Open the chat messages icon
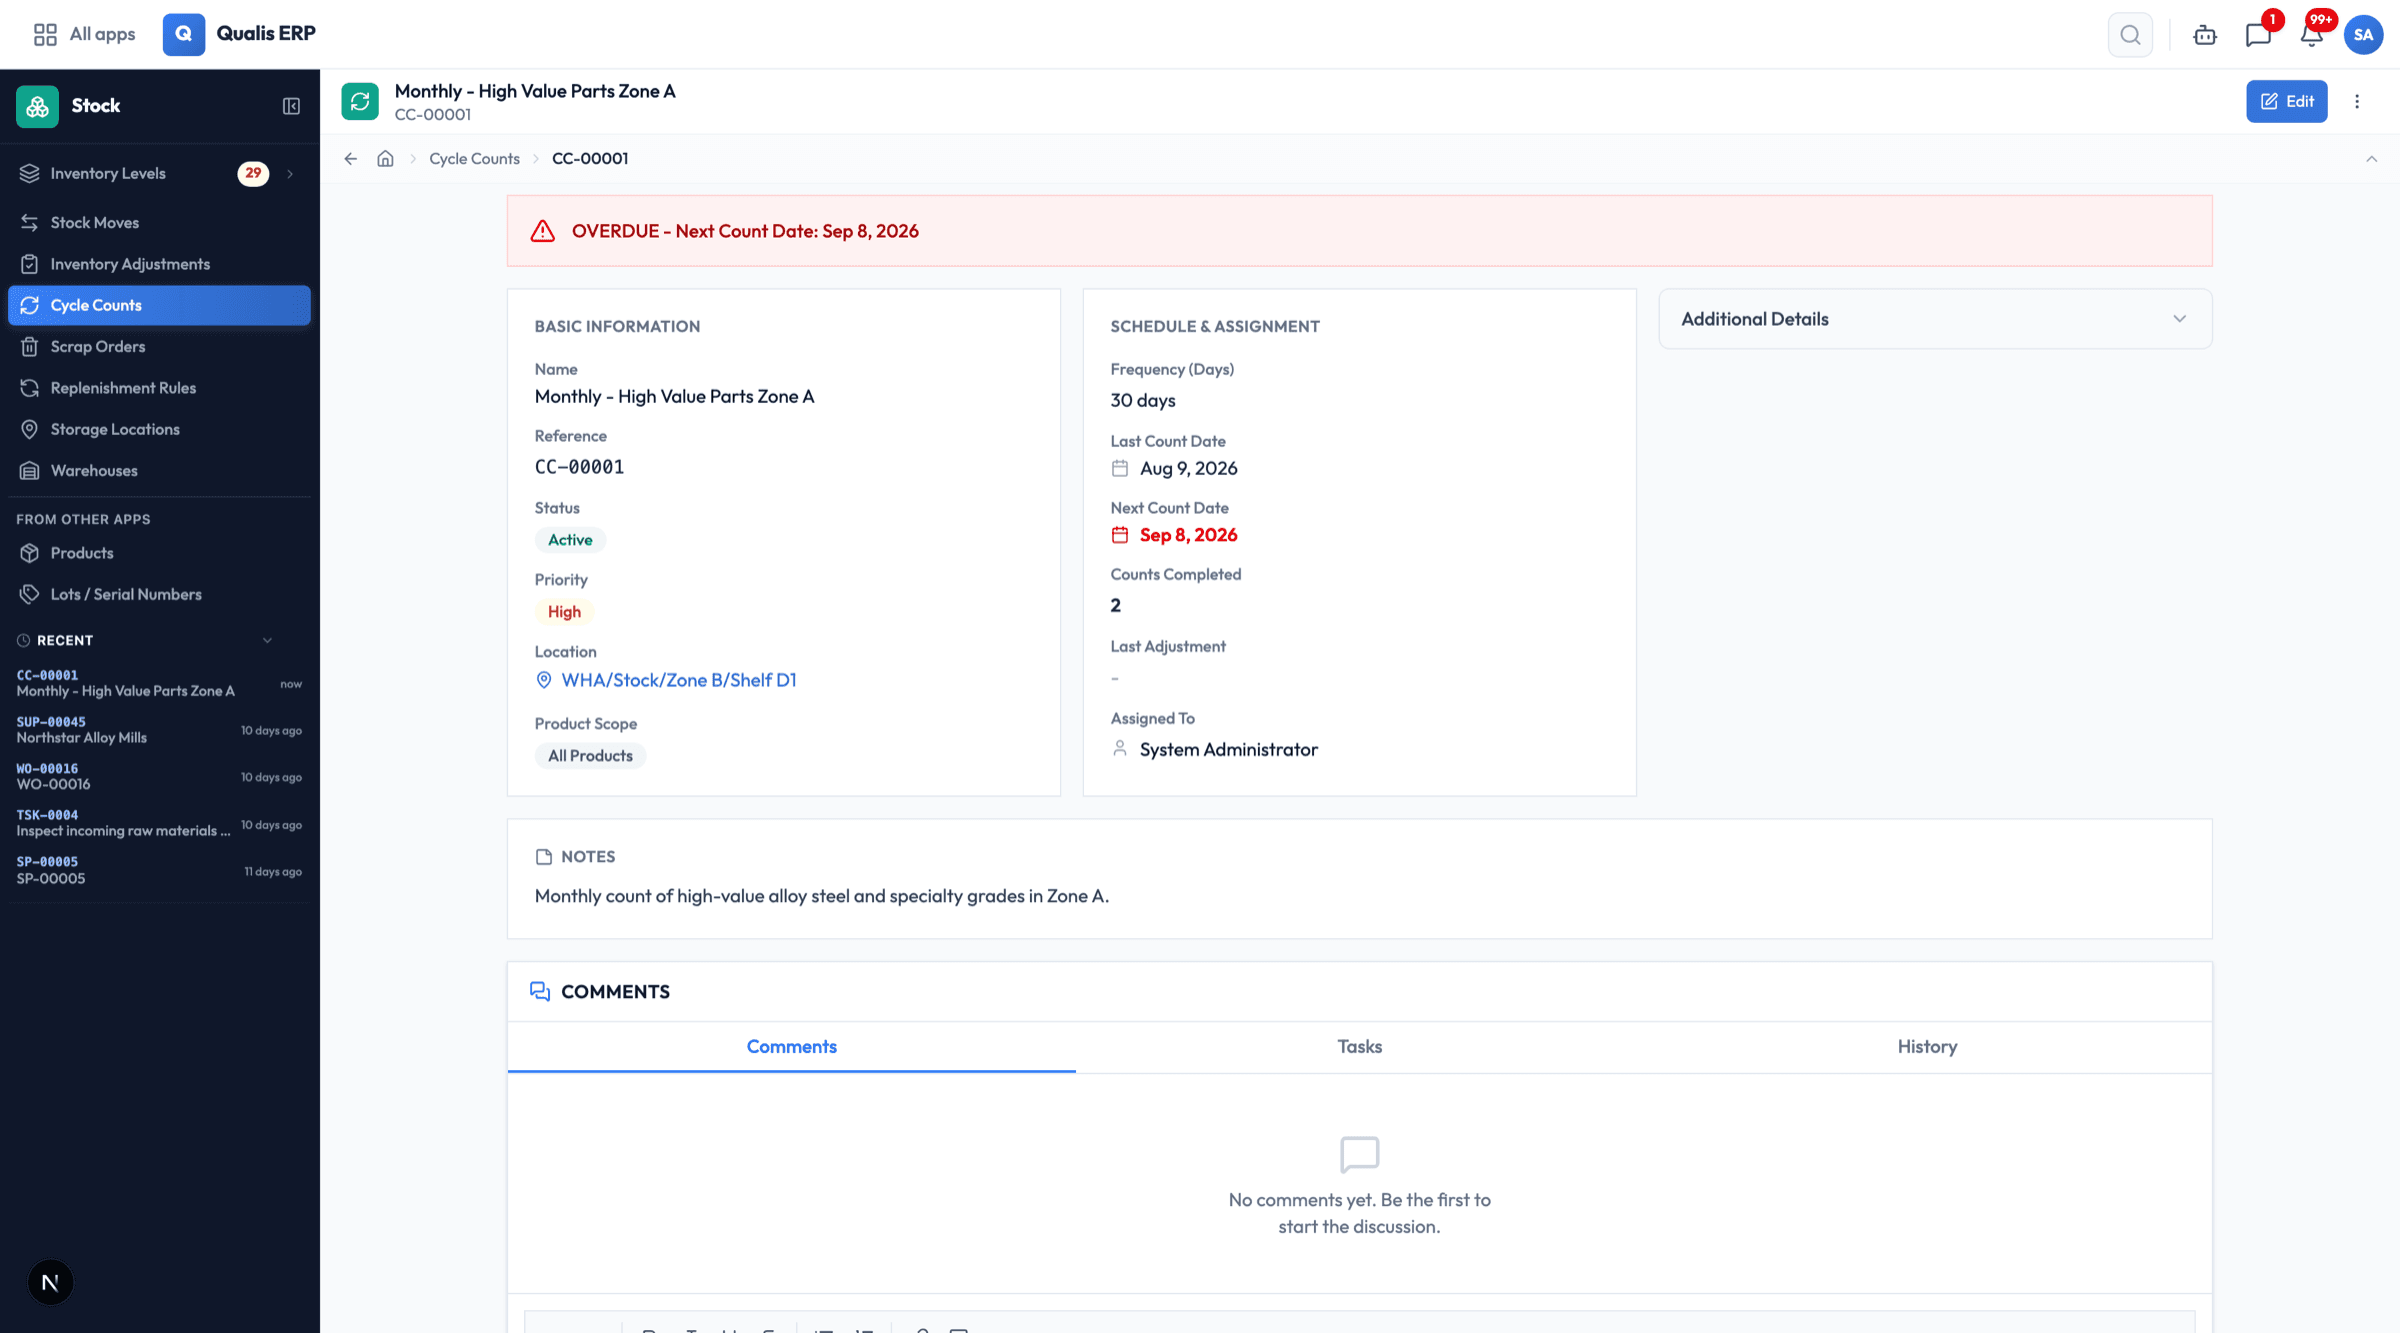The width and height of the screenshot is (2400, 1333). [x=2258, y=35]
